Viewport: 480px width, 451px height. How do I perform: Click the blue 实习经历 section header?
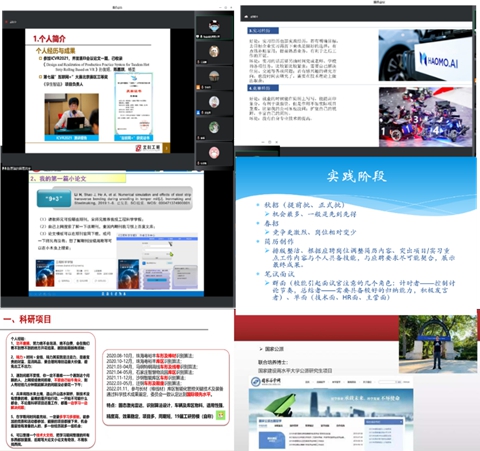[x=263, y=31]
